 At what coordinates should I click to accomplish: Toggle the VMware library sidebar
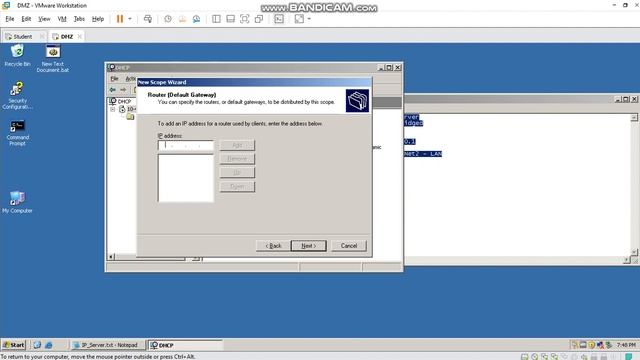pos(216,19)
